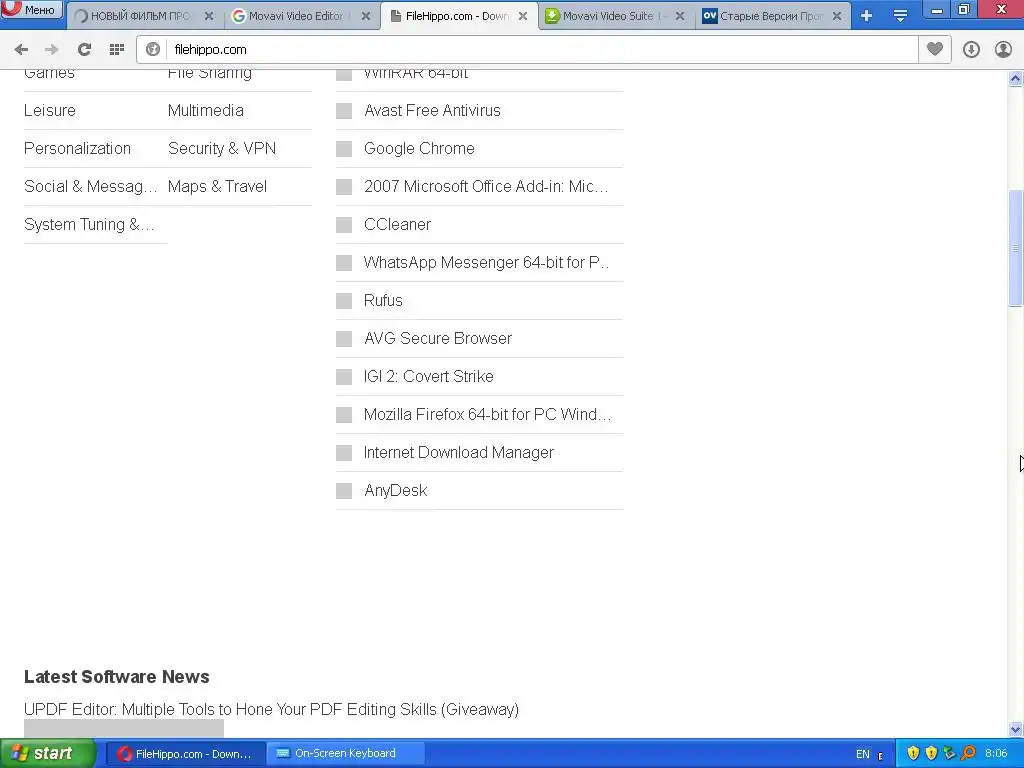Open the Multimedia category
The image size is (1024, 768).
tap(206, 110)
